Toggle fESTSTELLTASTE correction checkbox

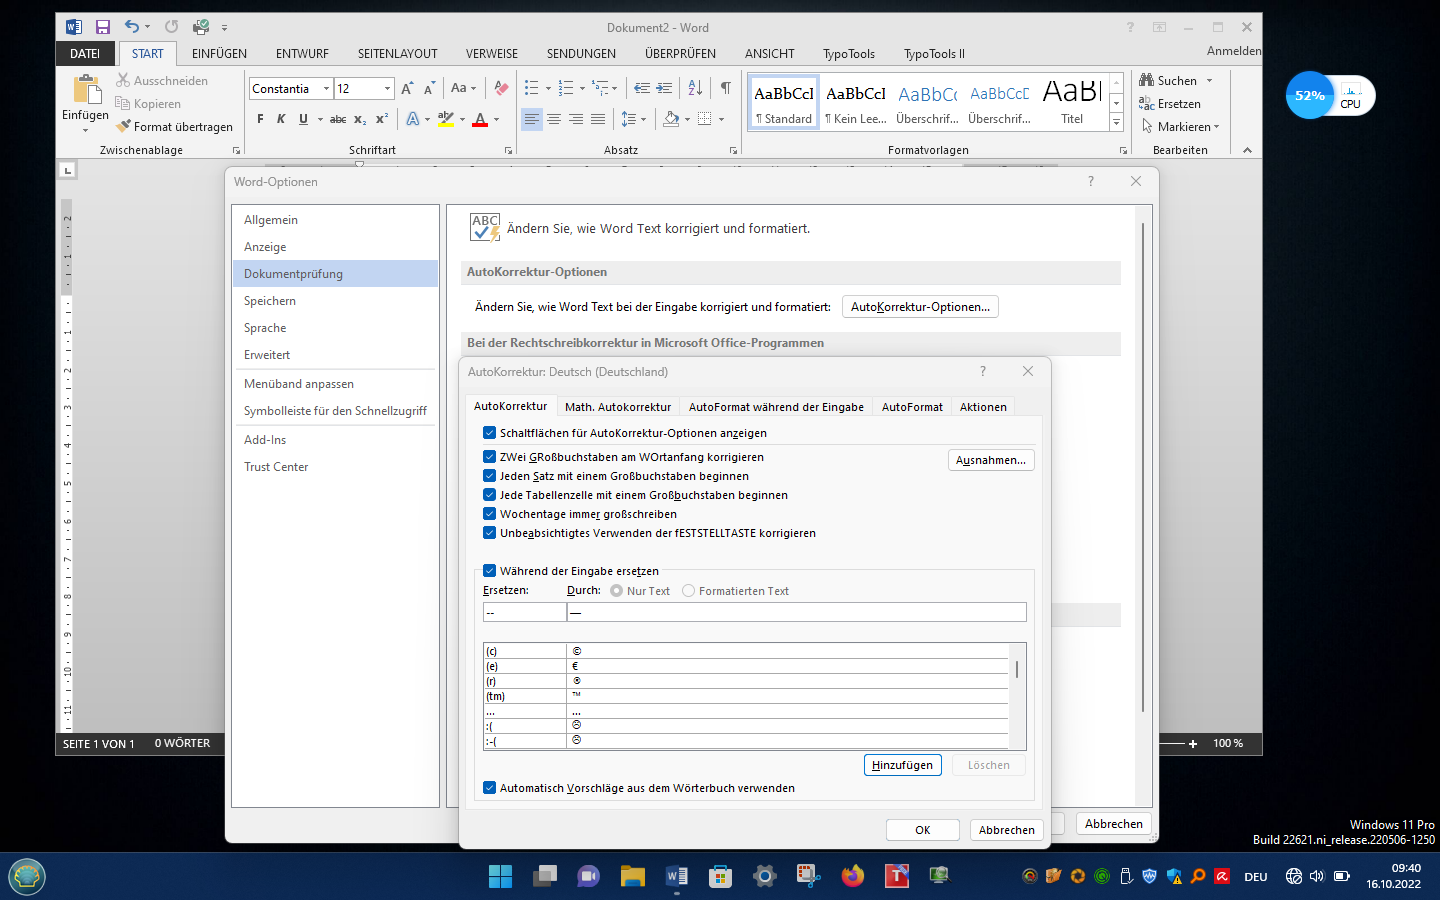[x=489, y=533]
